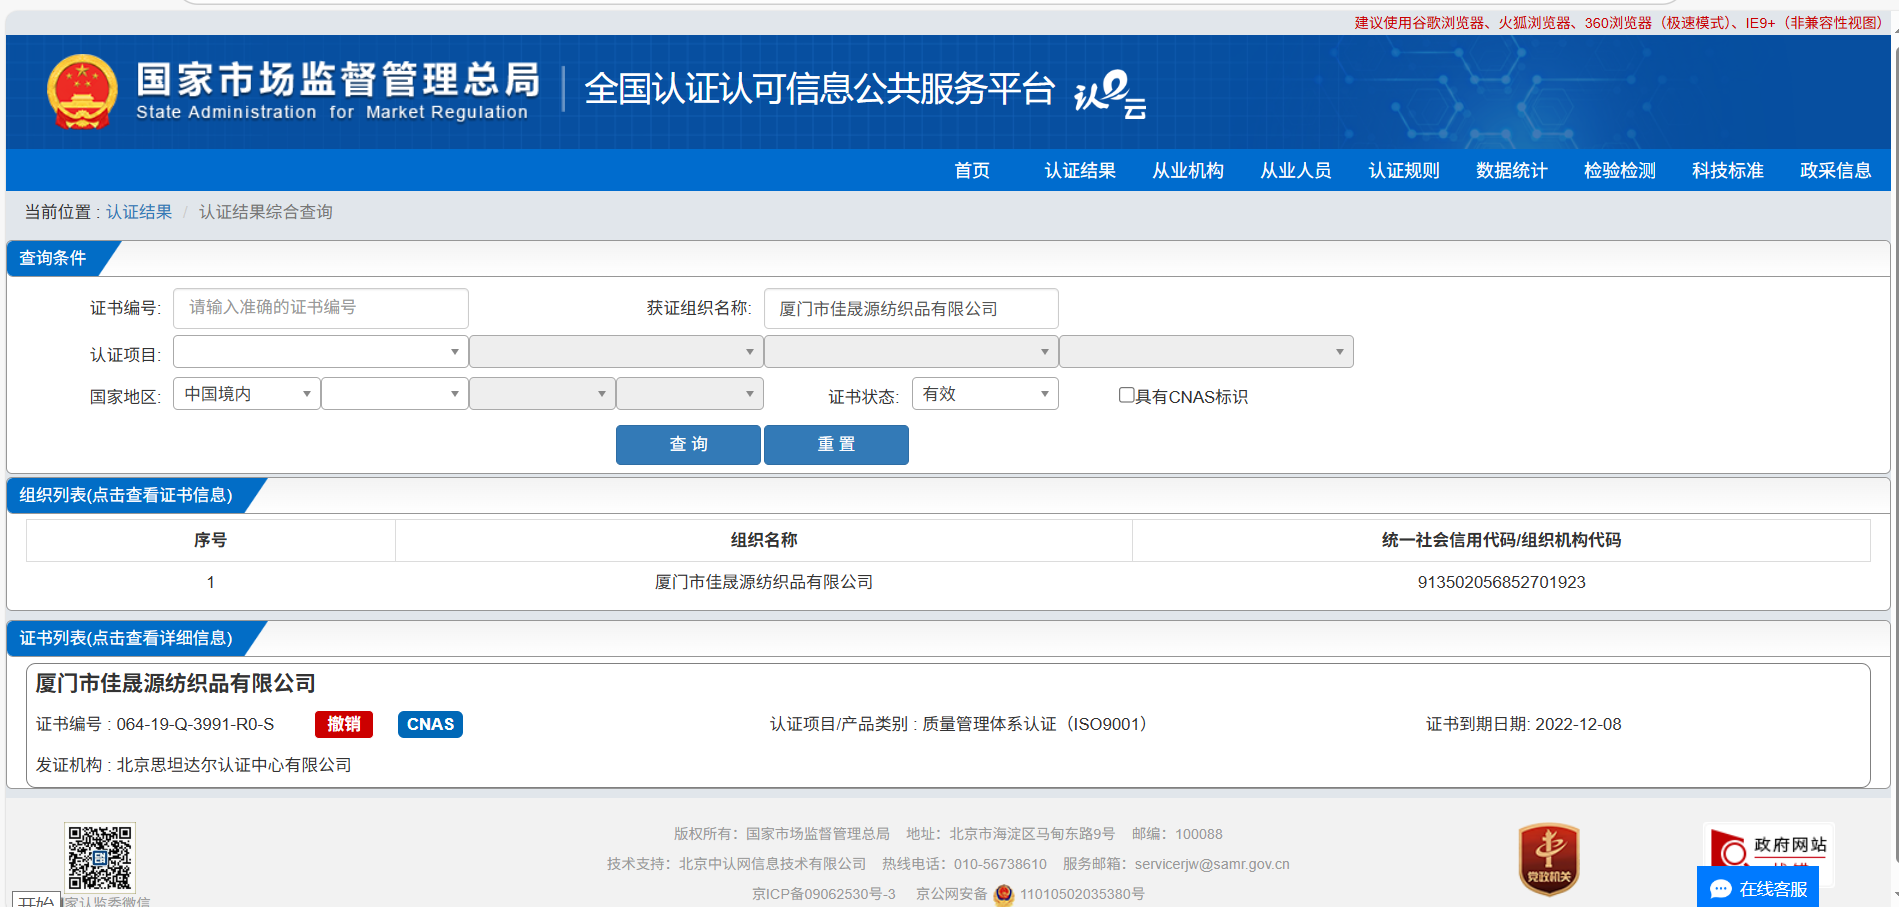1899x907 pixels.
Task: Open the 认证结果 navigation menu item
Action: pyautogui.click(x=1079, y=171)
